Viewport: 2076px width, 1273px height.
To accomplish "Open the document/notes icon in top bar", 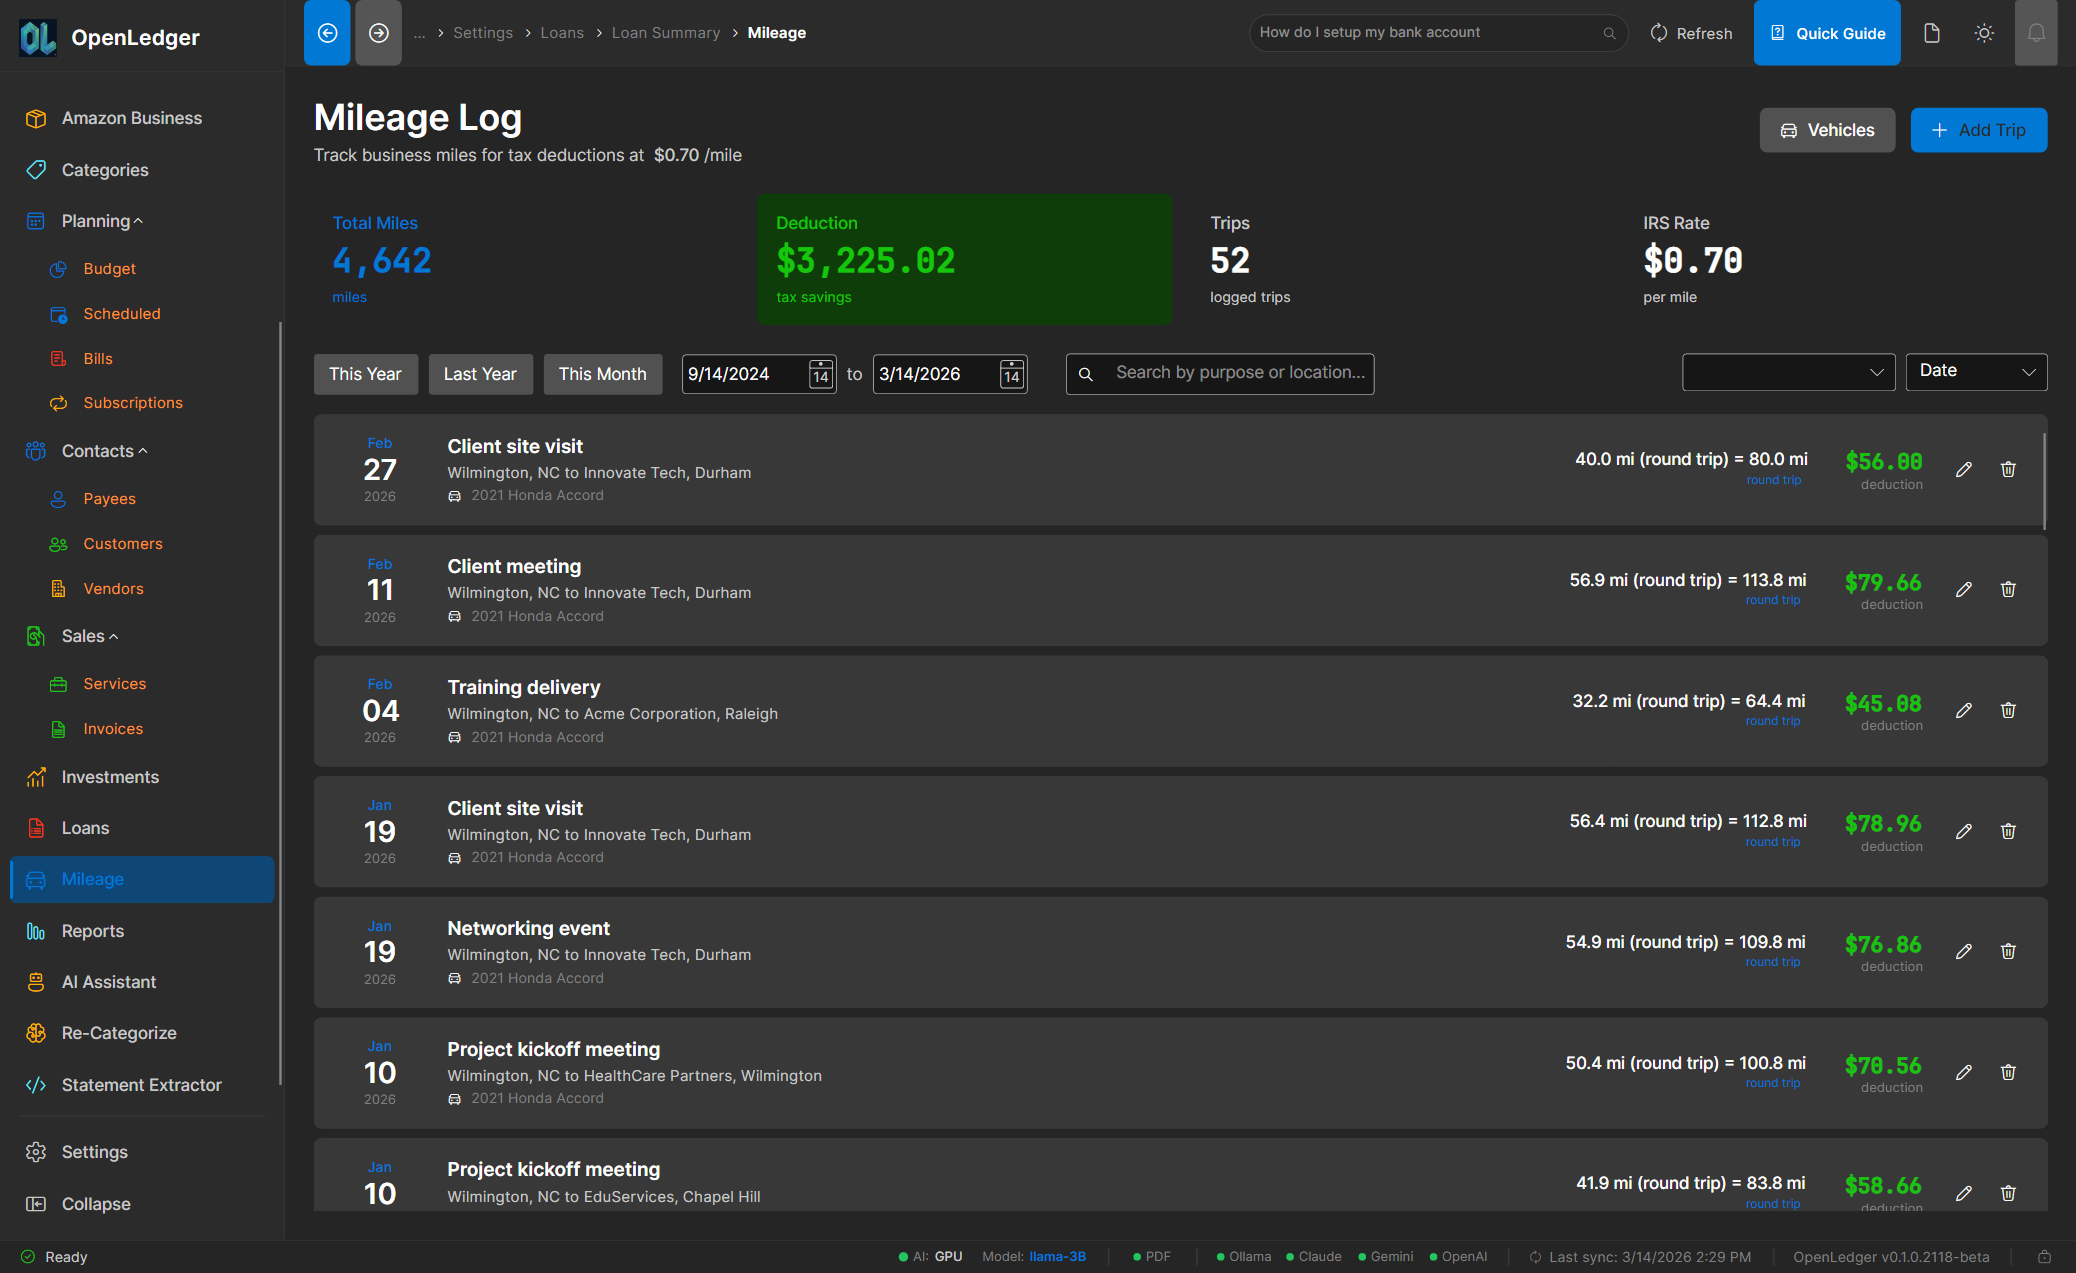I will pyautogui.click(x=1931, y=32).
